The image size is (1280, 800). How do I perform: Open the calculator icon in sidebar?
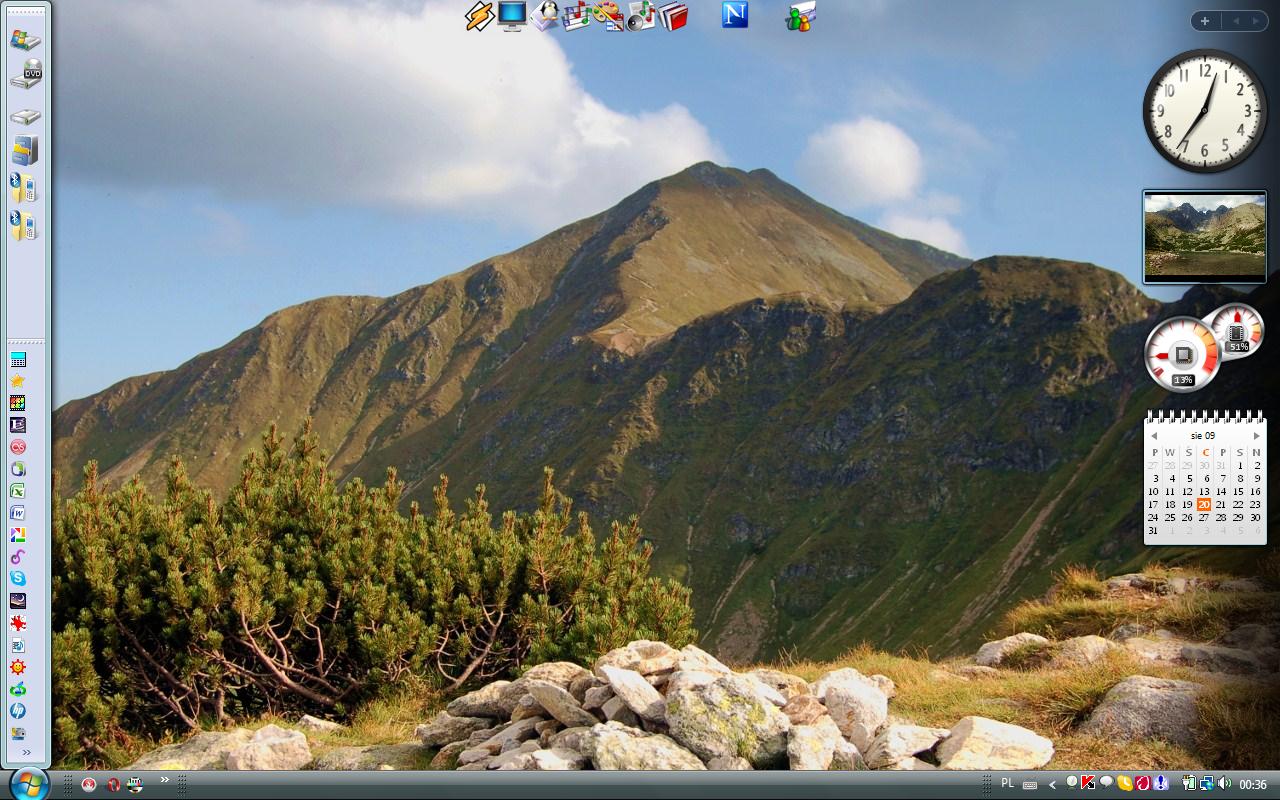[x=17, y=360]
